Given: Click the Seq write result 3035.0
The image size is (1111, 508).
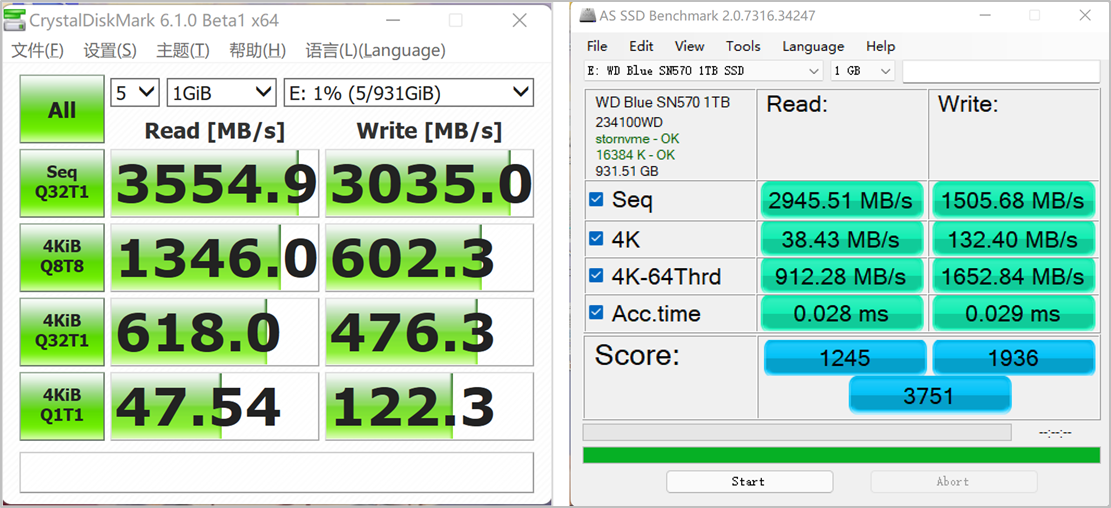Looking at the screenshot, I should pyautogui.click(x=429, y=184).
